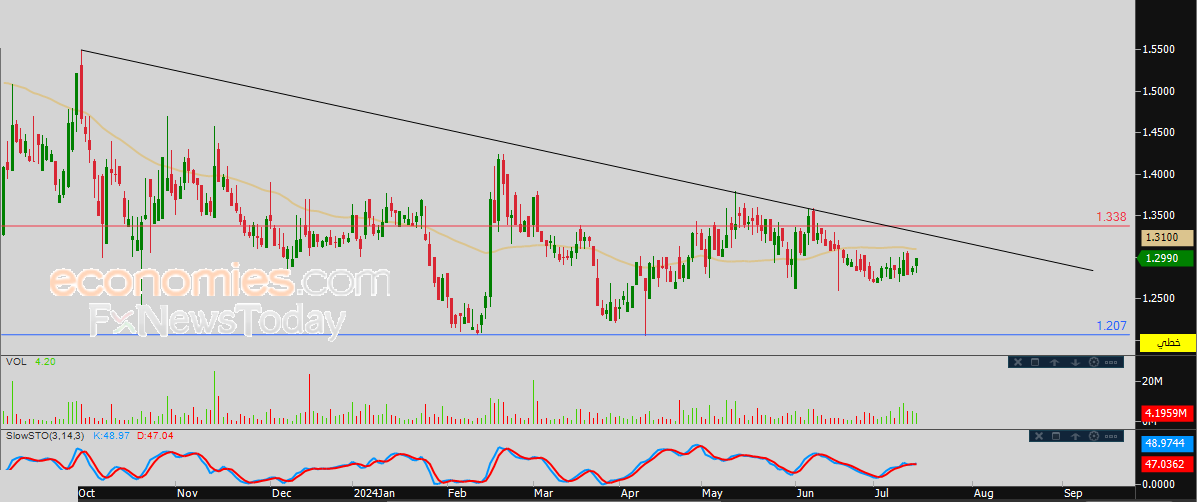Move the VOL panel down
Image resolution: width=1197 pixels, height=502 pixels.
[1073, 362]
